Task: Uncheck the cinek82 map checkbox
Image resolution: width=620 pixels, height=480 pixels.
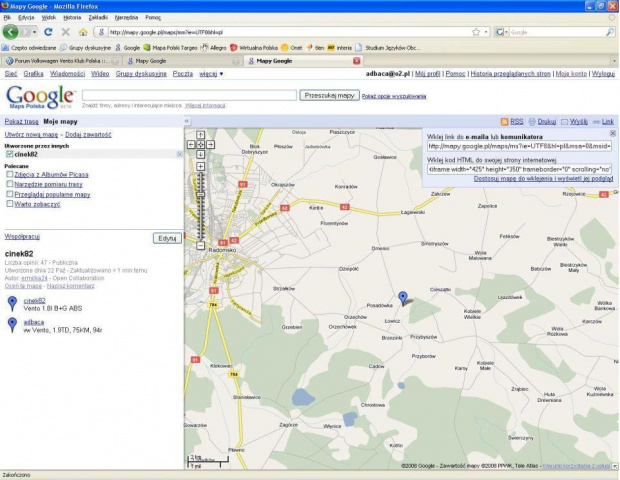Action: tap(10, 154)
